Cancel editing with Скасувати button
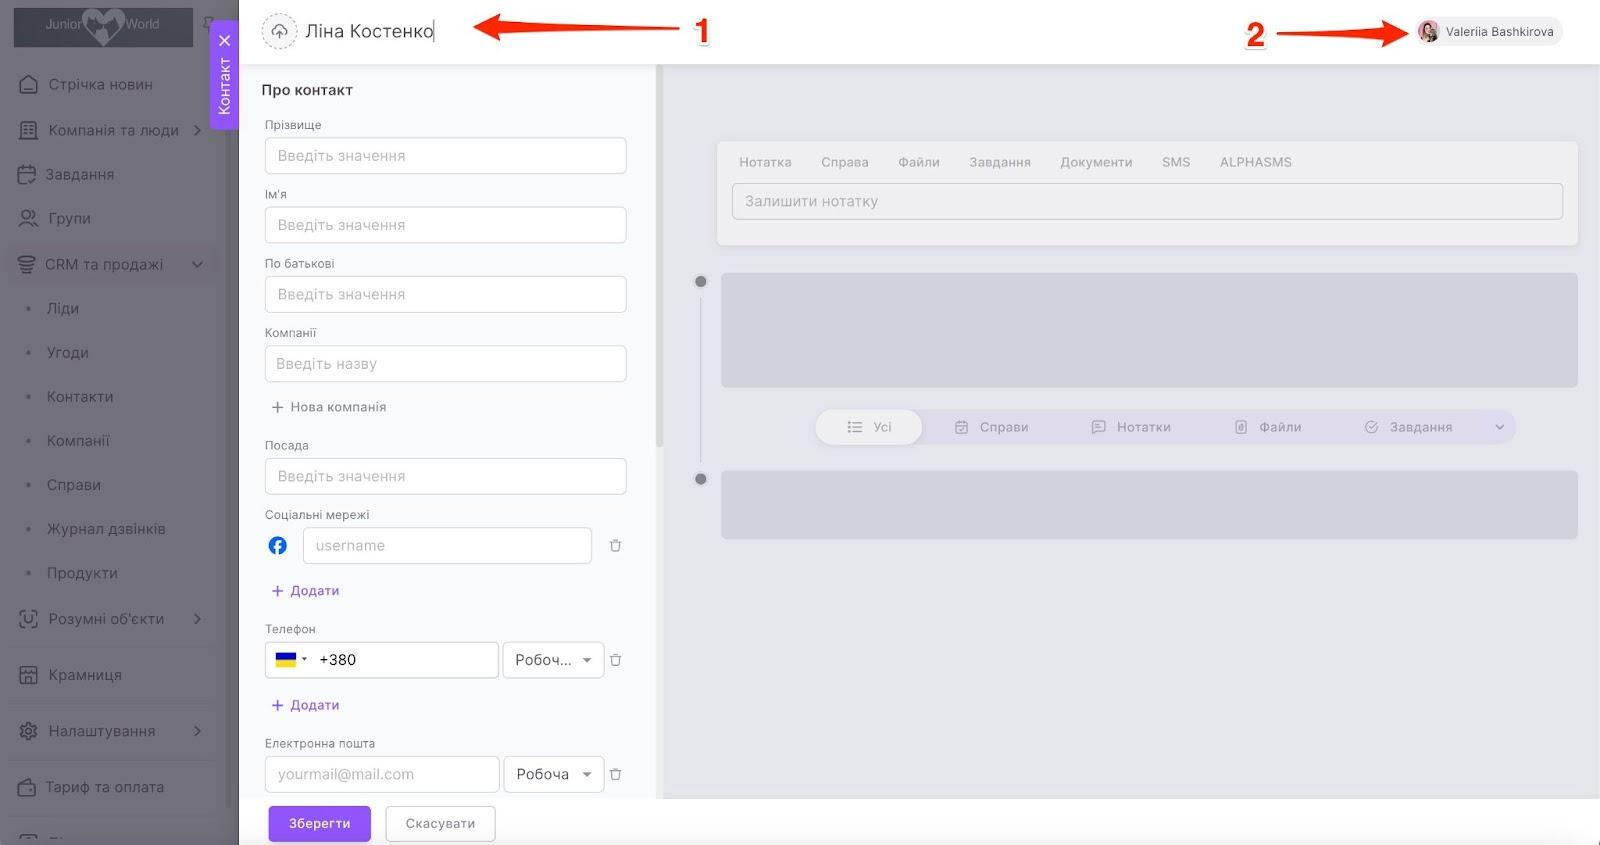This screenshot has height=845, width=1600. click(x=440, y=824)
